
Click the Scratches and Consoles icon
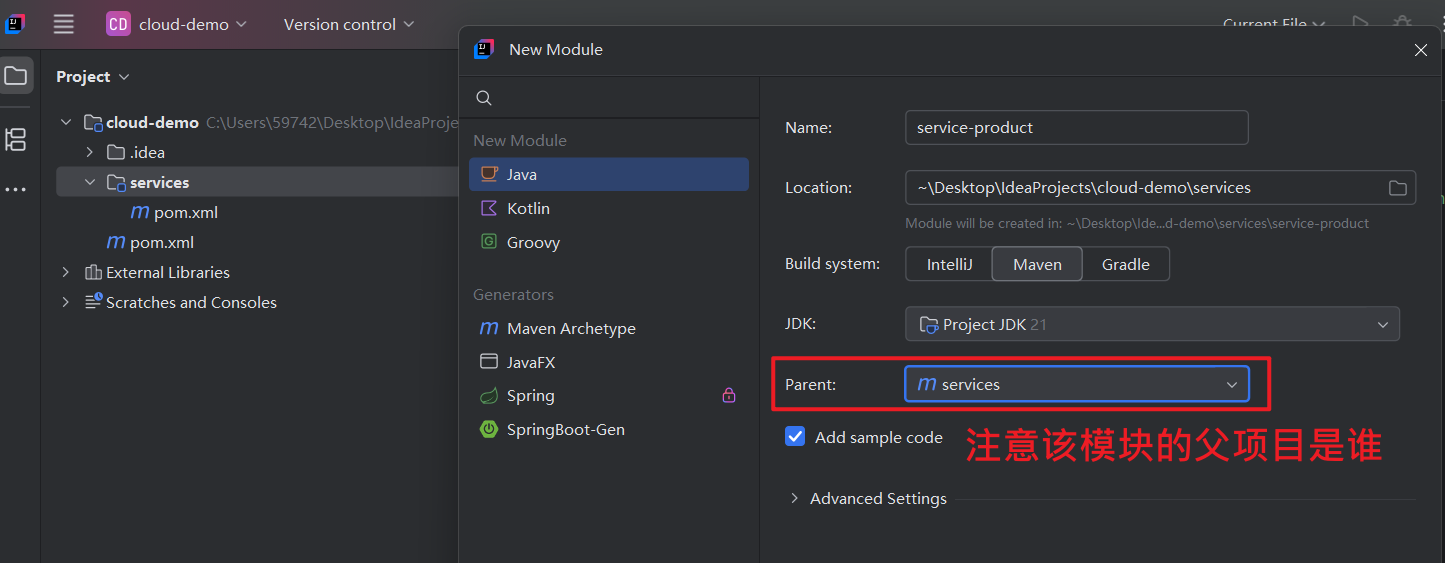coord(94,302)
